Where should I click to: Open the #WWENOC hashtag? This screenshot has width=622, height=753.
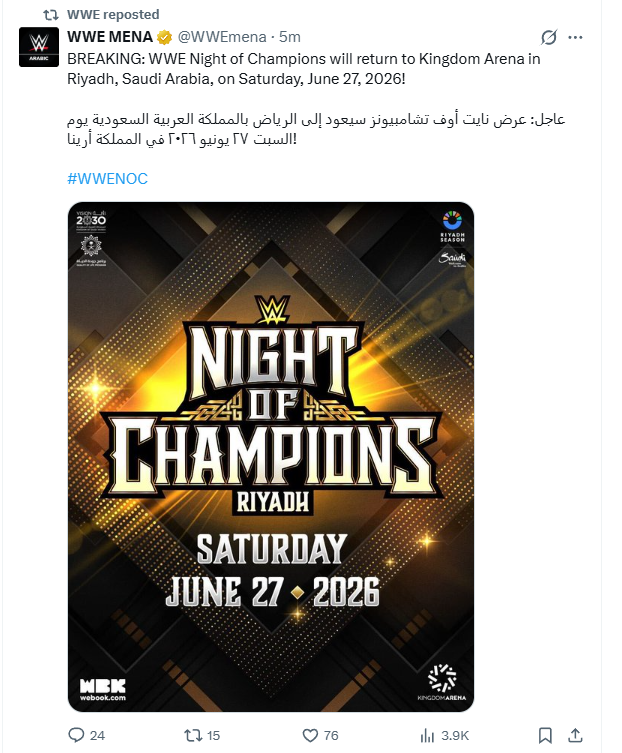point(107,178)
